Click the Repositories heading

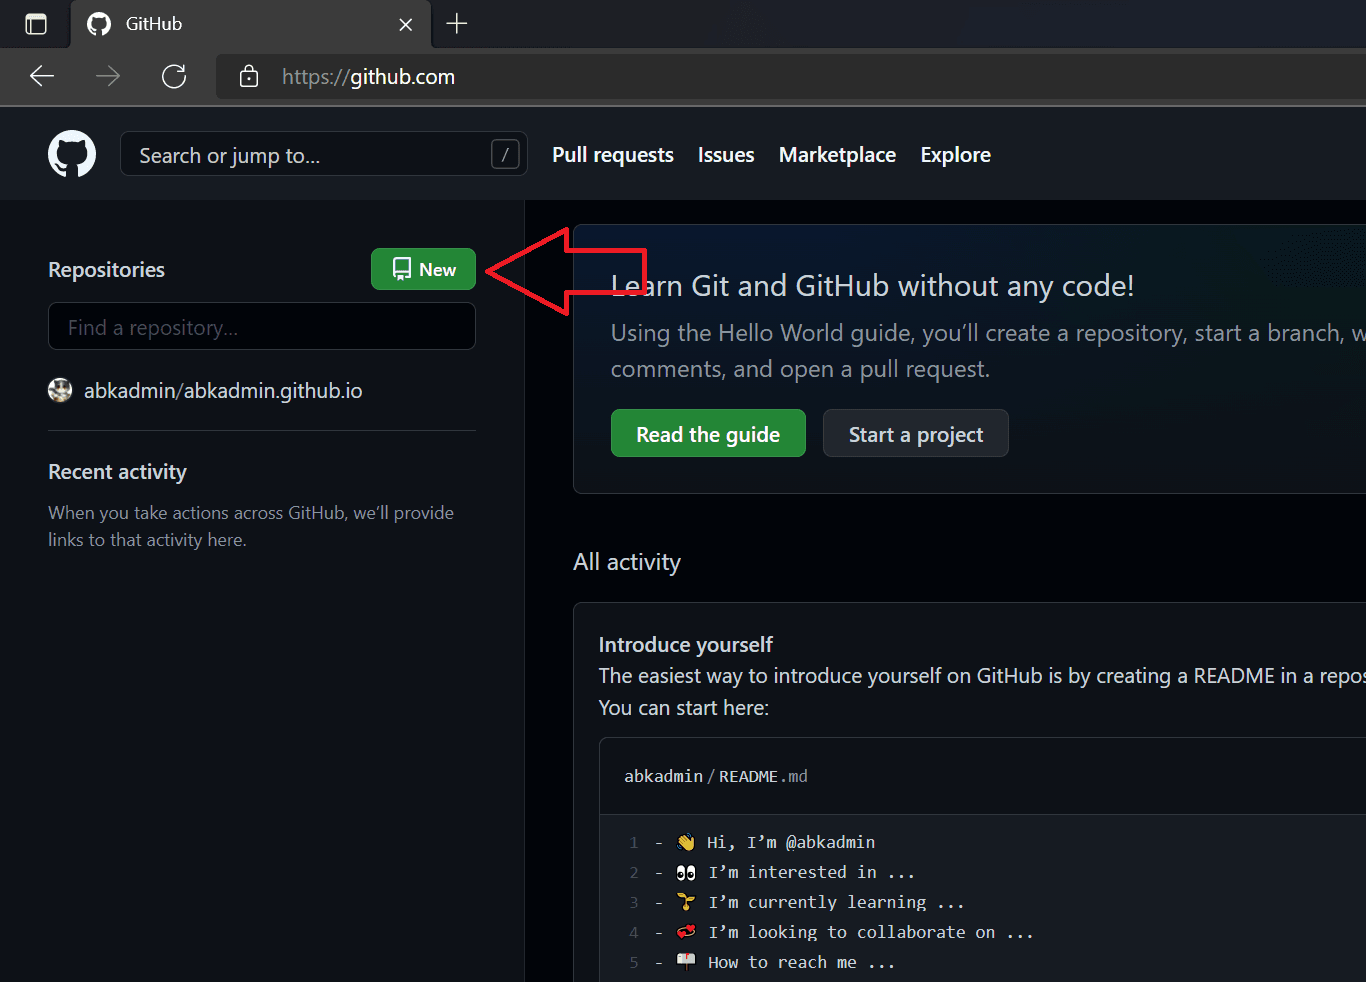pos(107,270)
